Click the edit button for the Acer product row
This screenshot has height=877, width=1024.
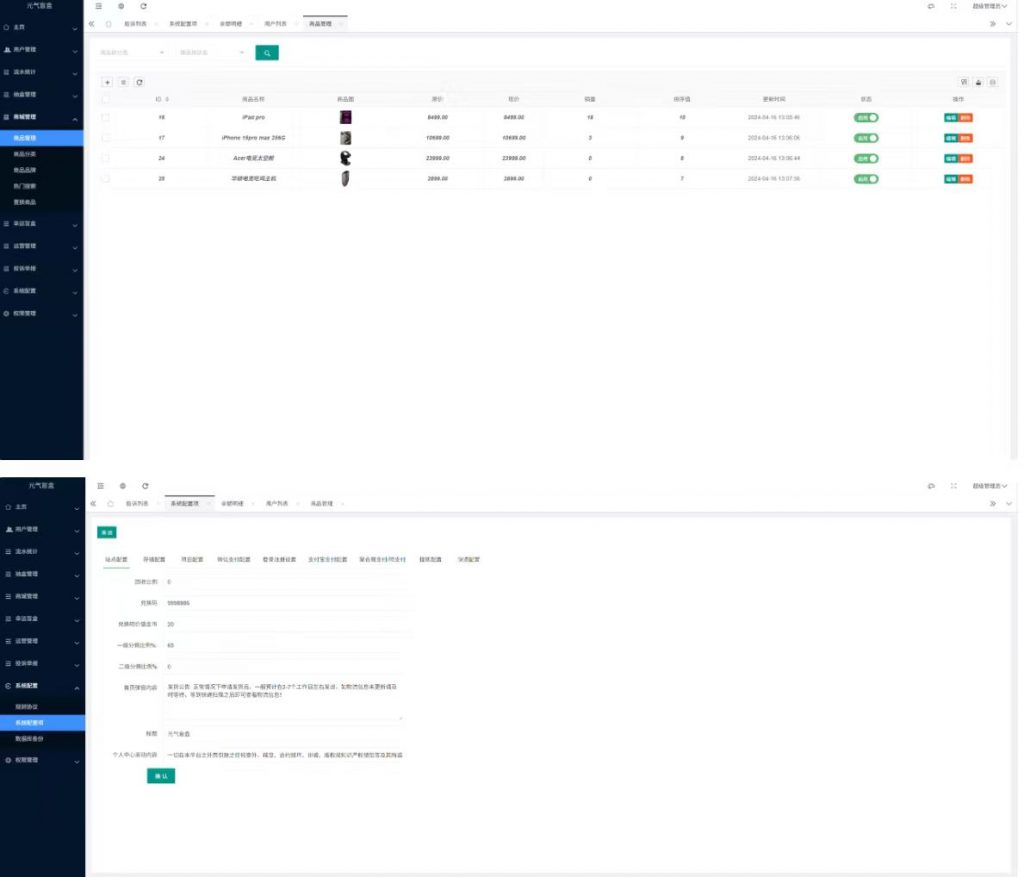point(950,159)
